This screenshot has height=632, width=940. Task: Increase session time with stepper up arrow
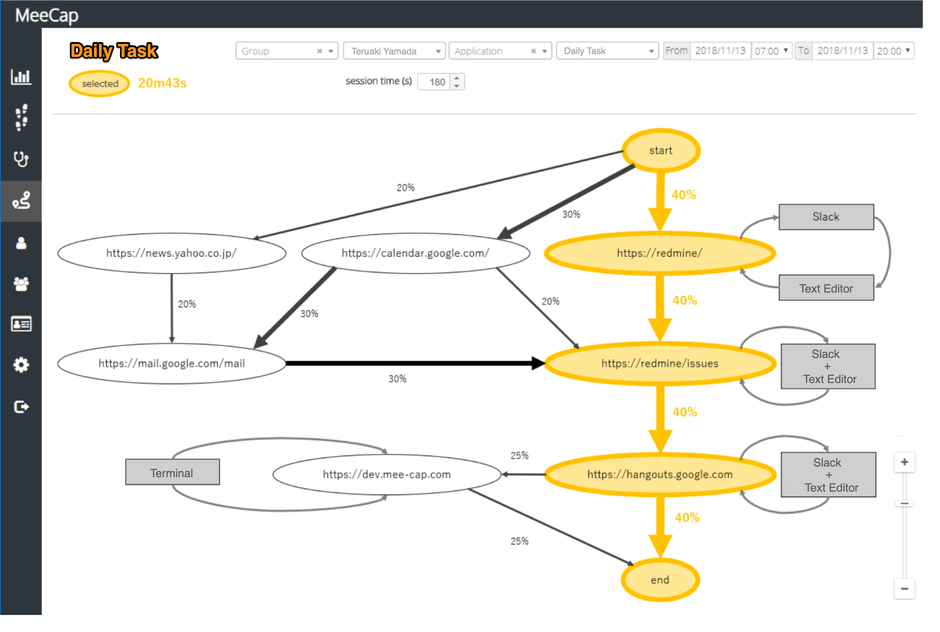click(457, 78)
